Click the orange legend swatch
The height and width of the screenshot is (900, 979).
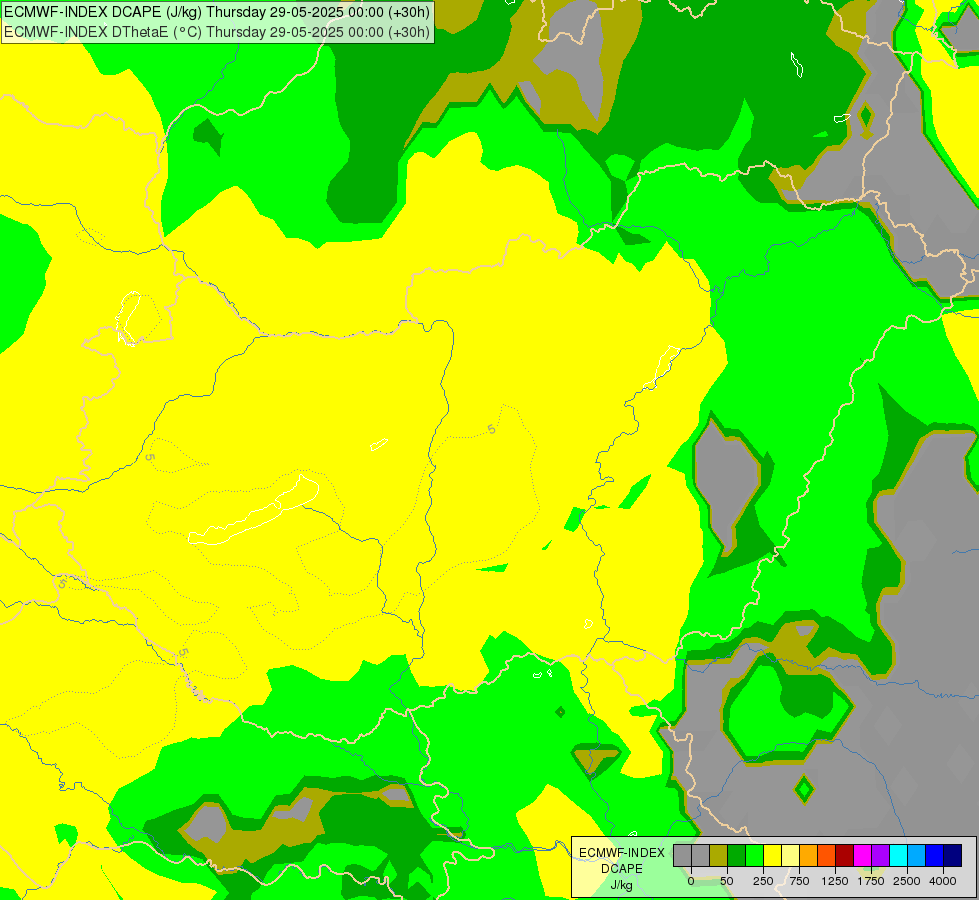click(809, 855)
